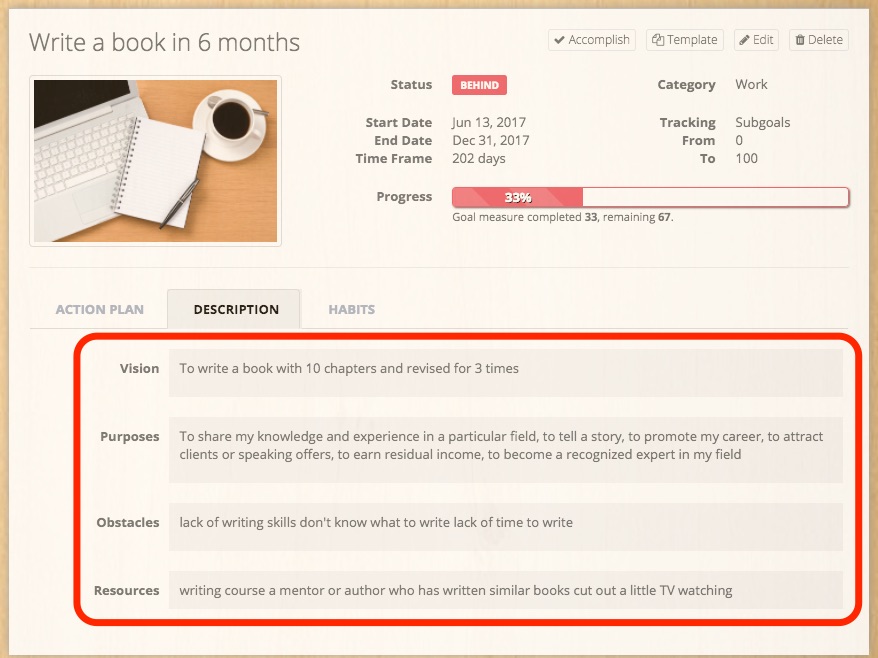The height and width of the screenshot is (658, 878).
Task: Click the Template copy button
Action: click(x=684, y=40)
